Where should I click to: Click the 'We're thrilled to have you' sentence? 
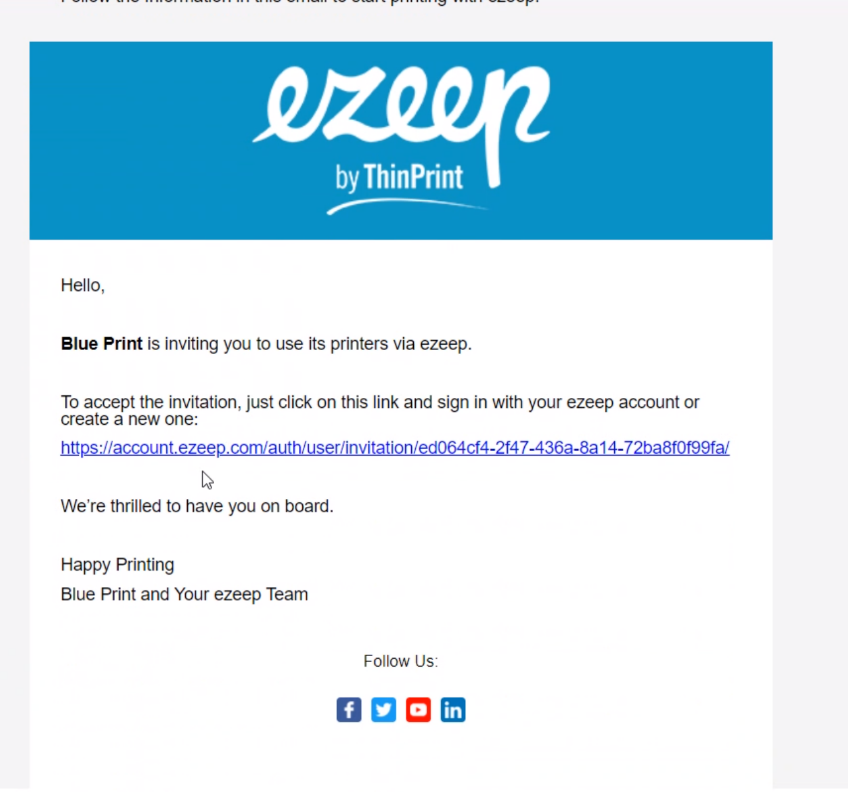click(x=196, y=506)
